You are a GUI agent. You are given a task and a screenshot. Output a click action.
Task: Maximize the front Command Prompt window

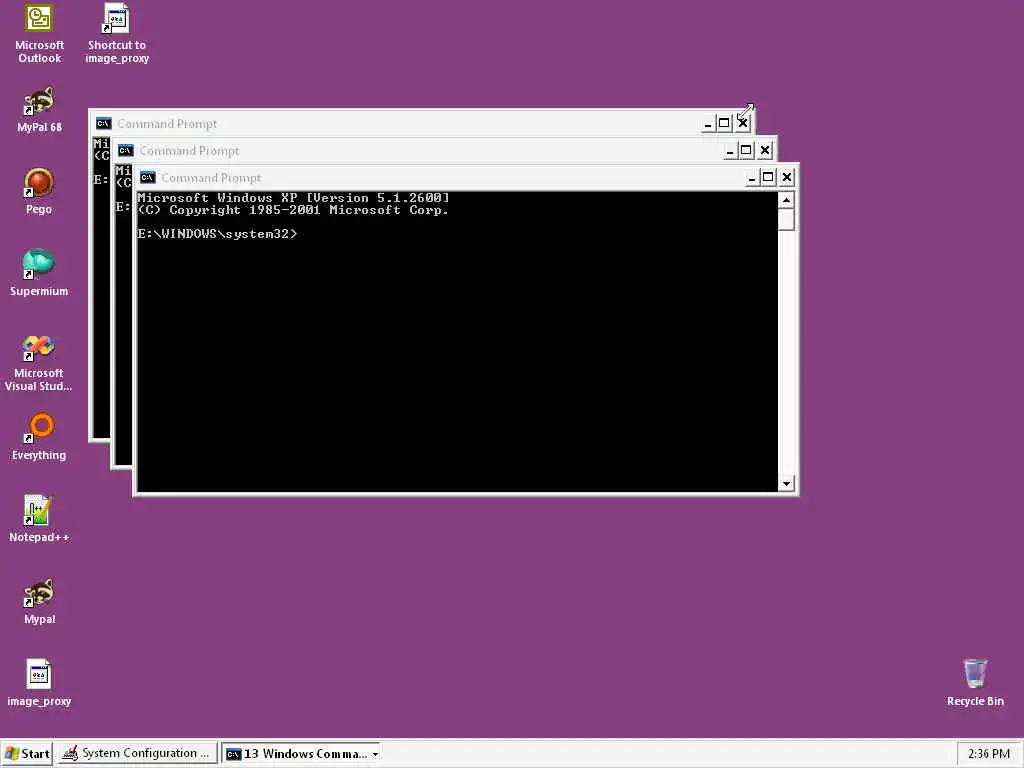tap(768, 178)
